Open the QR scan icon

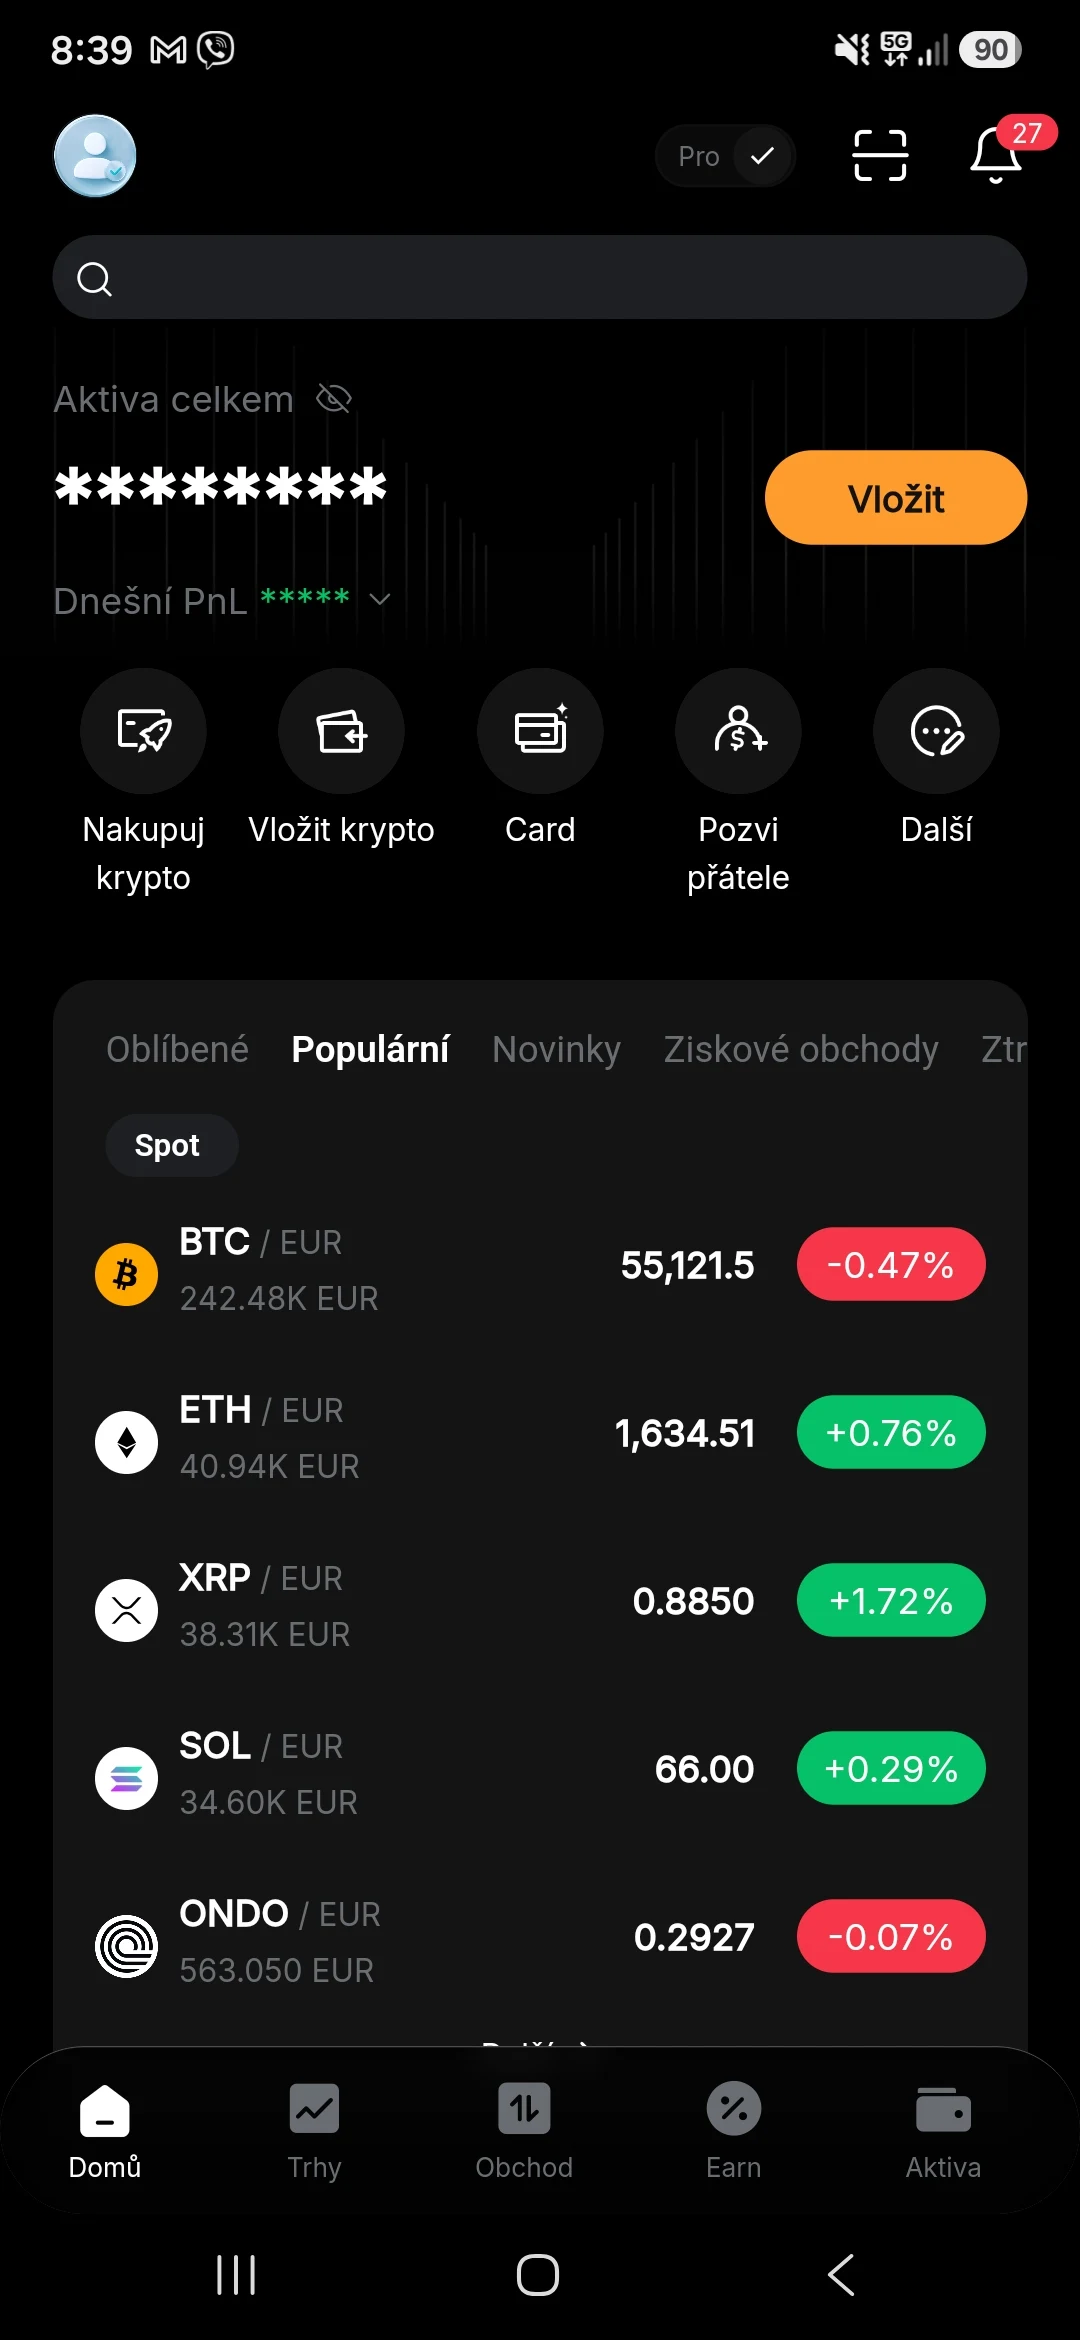click(880, 156)
